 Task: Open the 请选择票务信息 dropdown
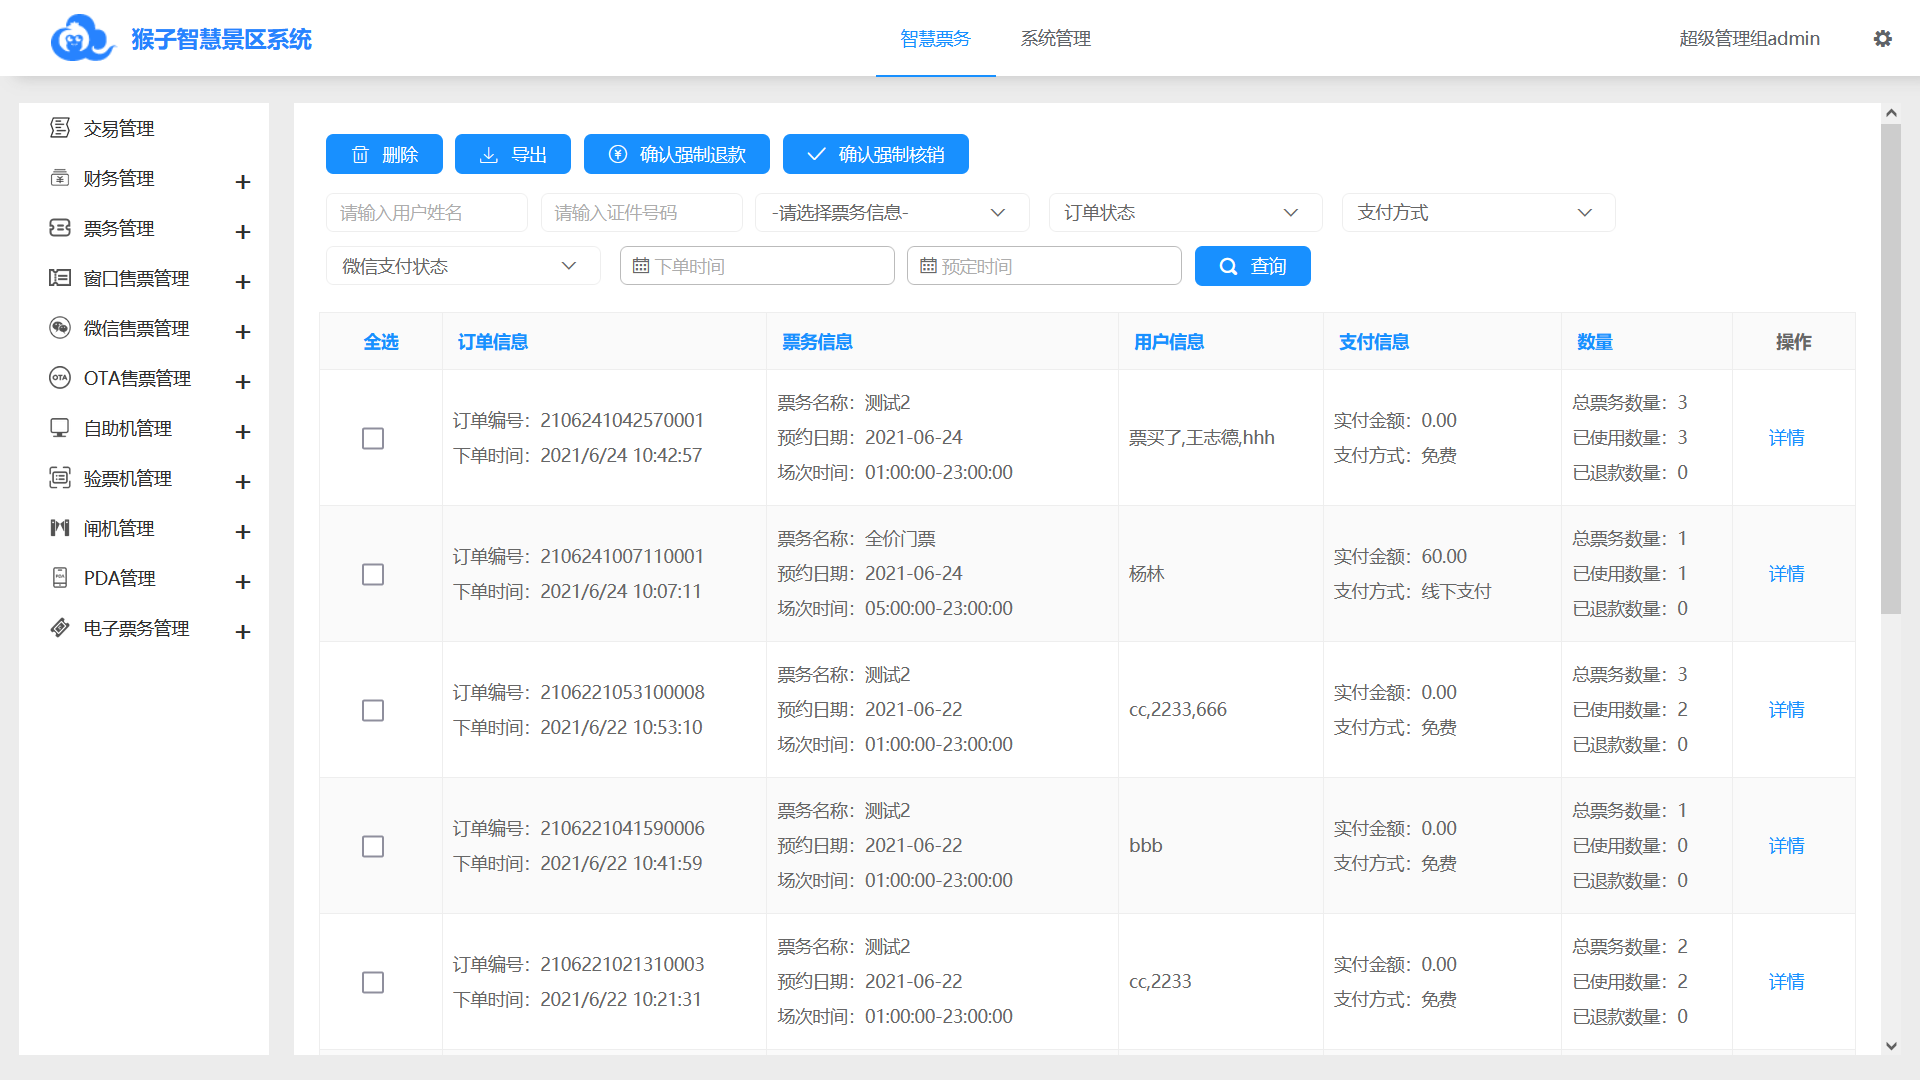[892, 213]
